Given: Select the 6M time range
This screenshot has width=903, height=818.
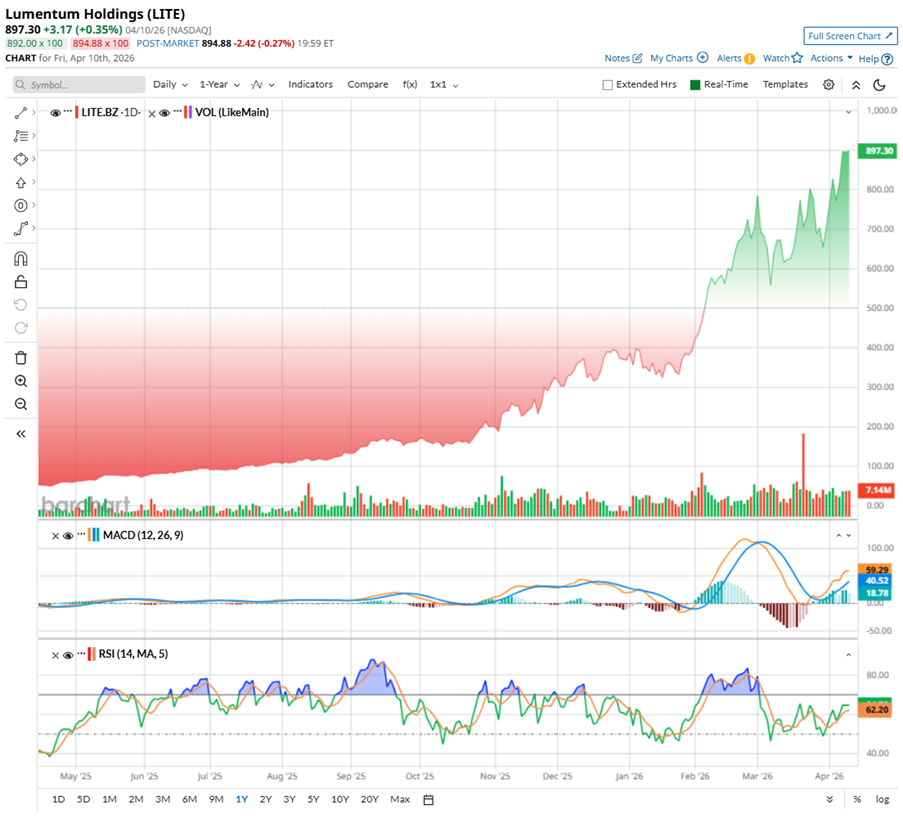Looking at the screenshot, I should click(189, 800).
